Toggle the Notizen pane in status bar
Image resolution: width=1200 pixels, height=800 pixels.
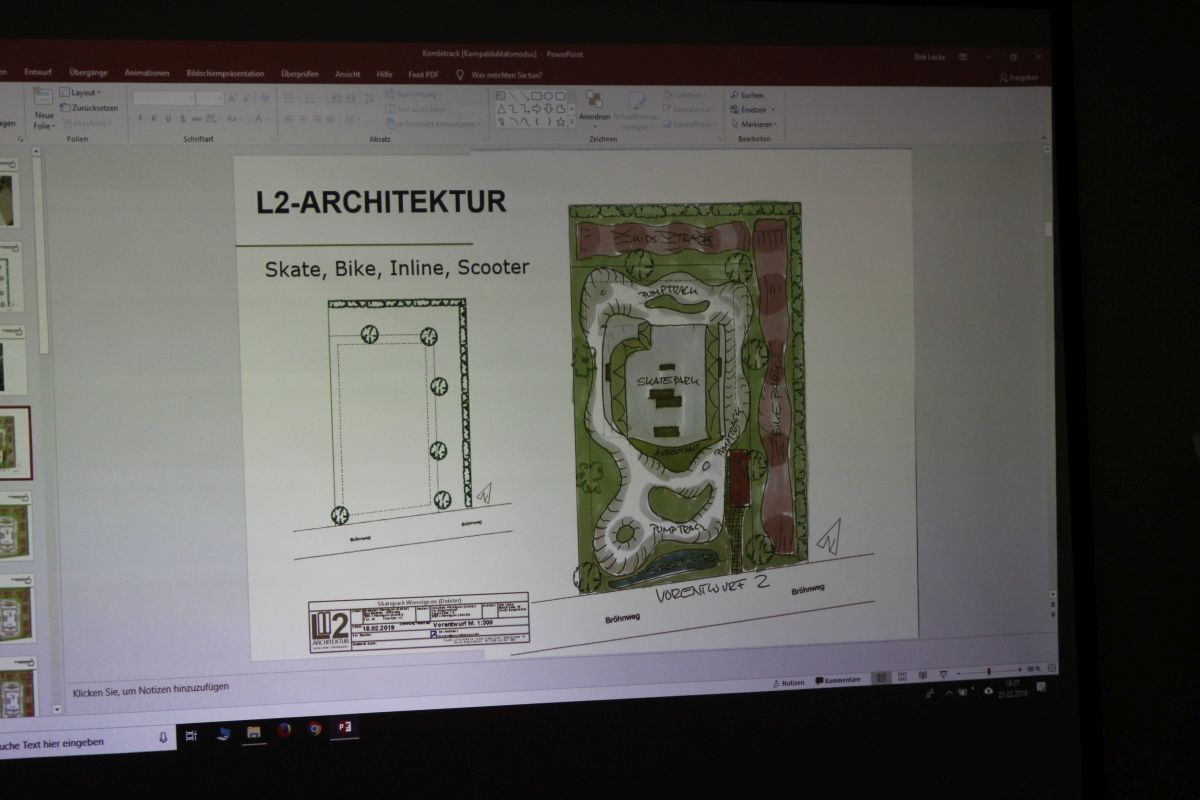coord(787,682)
